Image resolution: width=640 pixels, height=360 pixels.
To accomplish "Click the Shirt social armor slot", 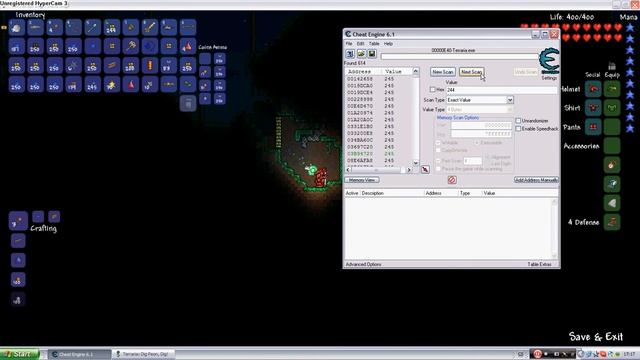I will point(593,108).
